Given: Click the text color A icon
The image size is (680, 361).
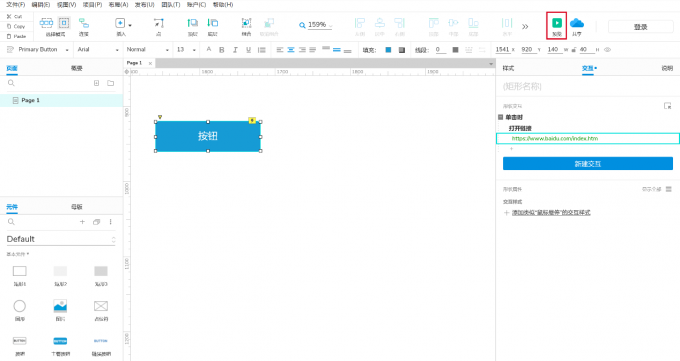Looking at the screenshot, I should coord(209,49).
